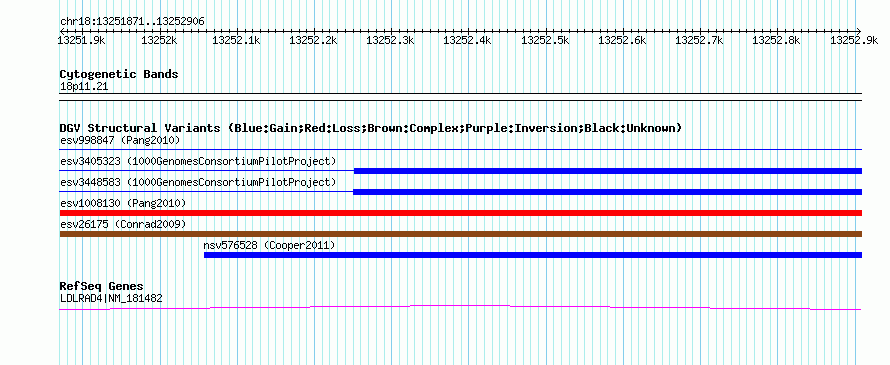
Task: Click the 13252k ruler tick label
Action: coord(159,40)
